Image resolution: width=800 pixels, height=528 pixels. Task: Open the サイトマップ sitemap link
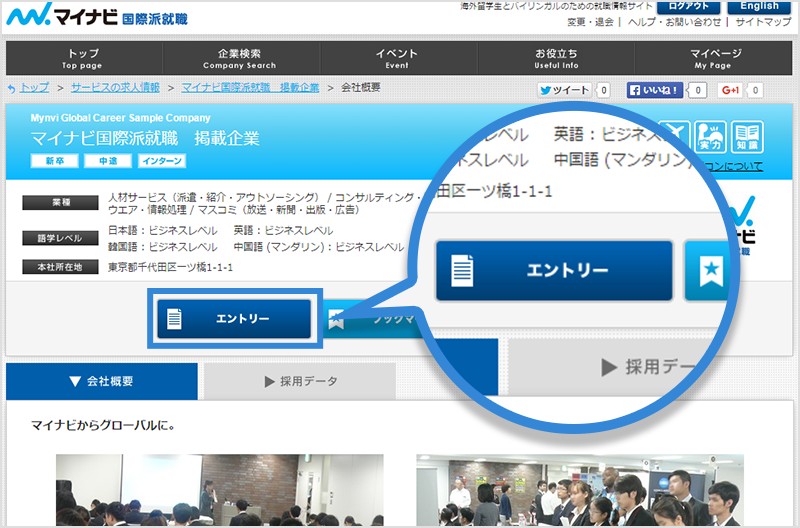[763, 22]
